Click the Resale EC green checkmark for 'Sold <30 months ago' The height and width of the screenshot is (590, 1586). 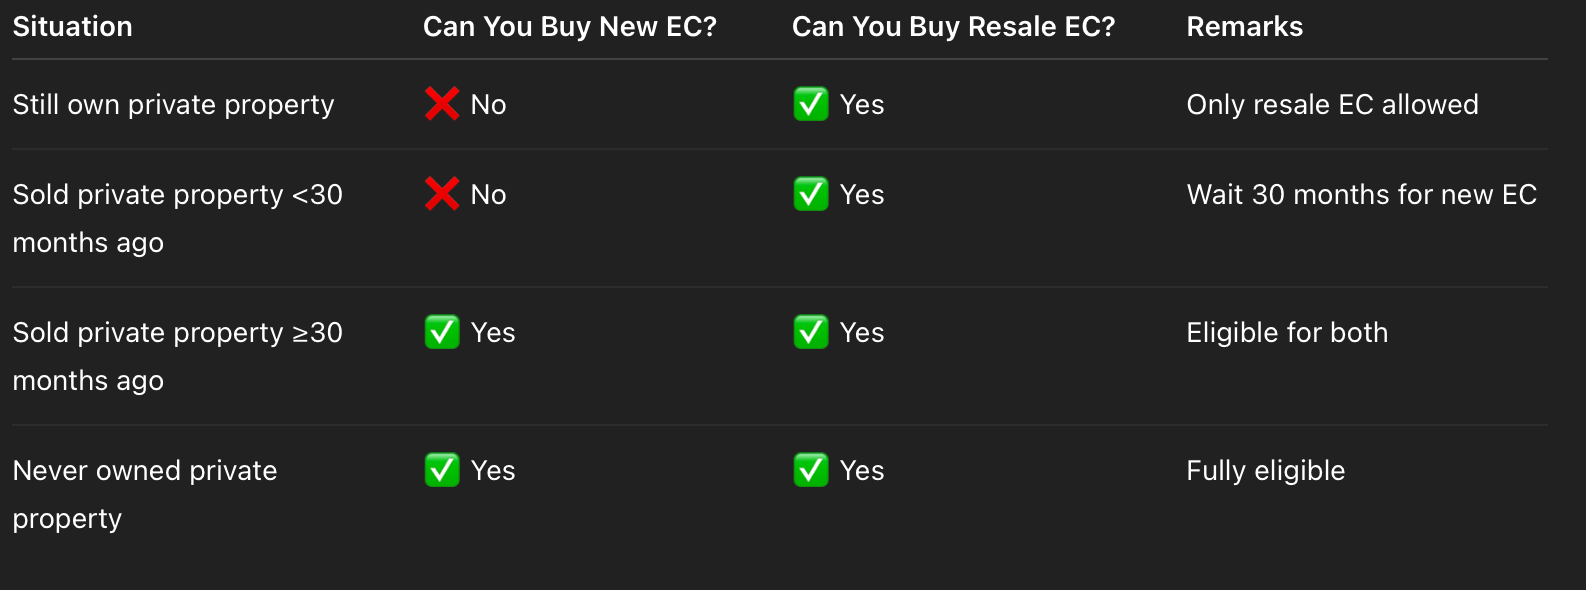811,194
